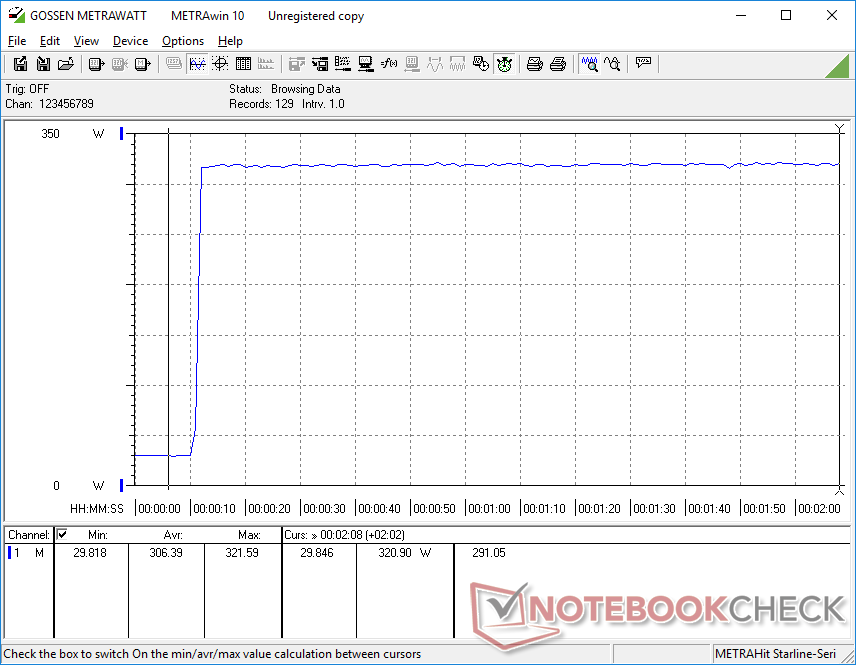The image size is (856, 665).
Task: Open the f(x) math function icon
Action: (x=389, y=64)
